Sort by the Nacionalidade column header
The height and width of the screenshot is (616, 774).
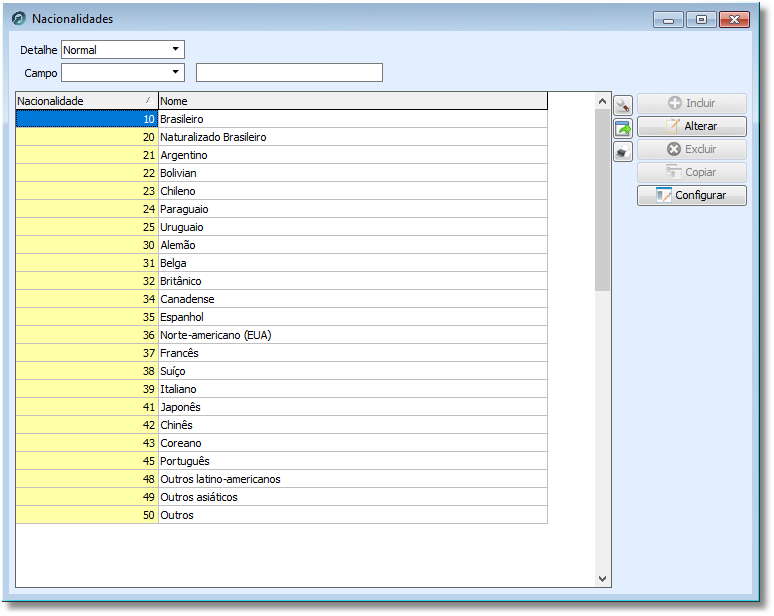click(87, 101)
